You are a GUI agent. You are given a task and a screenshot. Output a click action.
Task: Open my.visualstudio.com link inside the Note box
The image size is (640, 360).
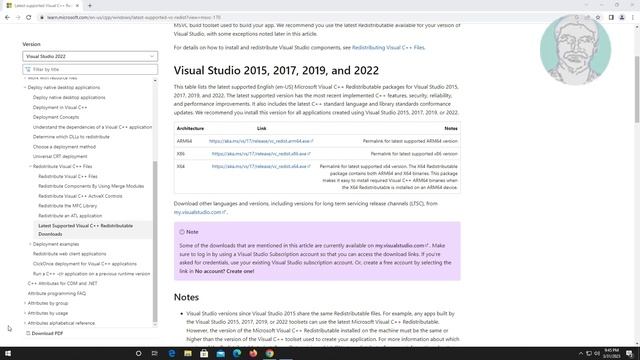(402, 246)
